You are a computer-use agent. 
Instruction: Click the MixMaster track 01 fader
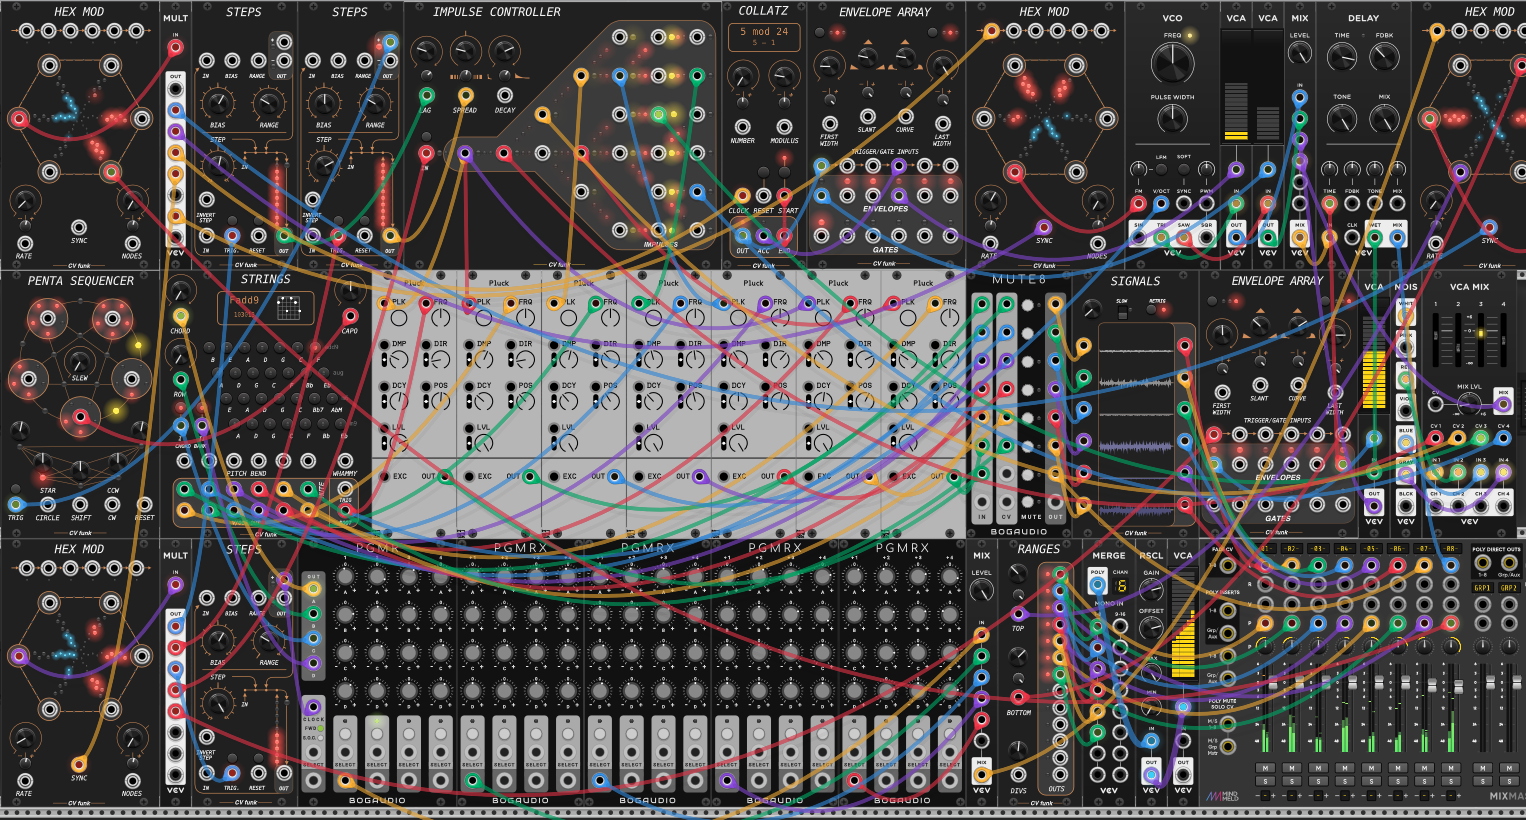coord(1273,682)
